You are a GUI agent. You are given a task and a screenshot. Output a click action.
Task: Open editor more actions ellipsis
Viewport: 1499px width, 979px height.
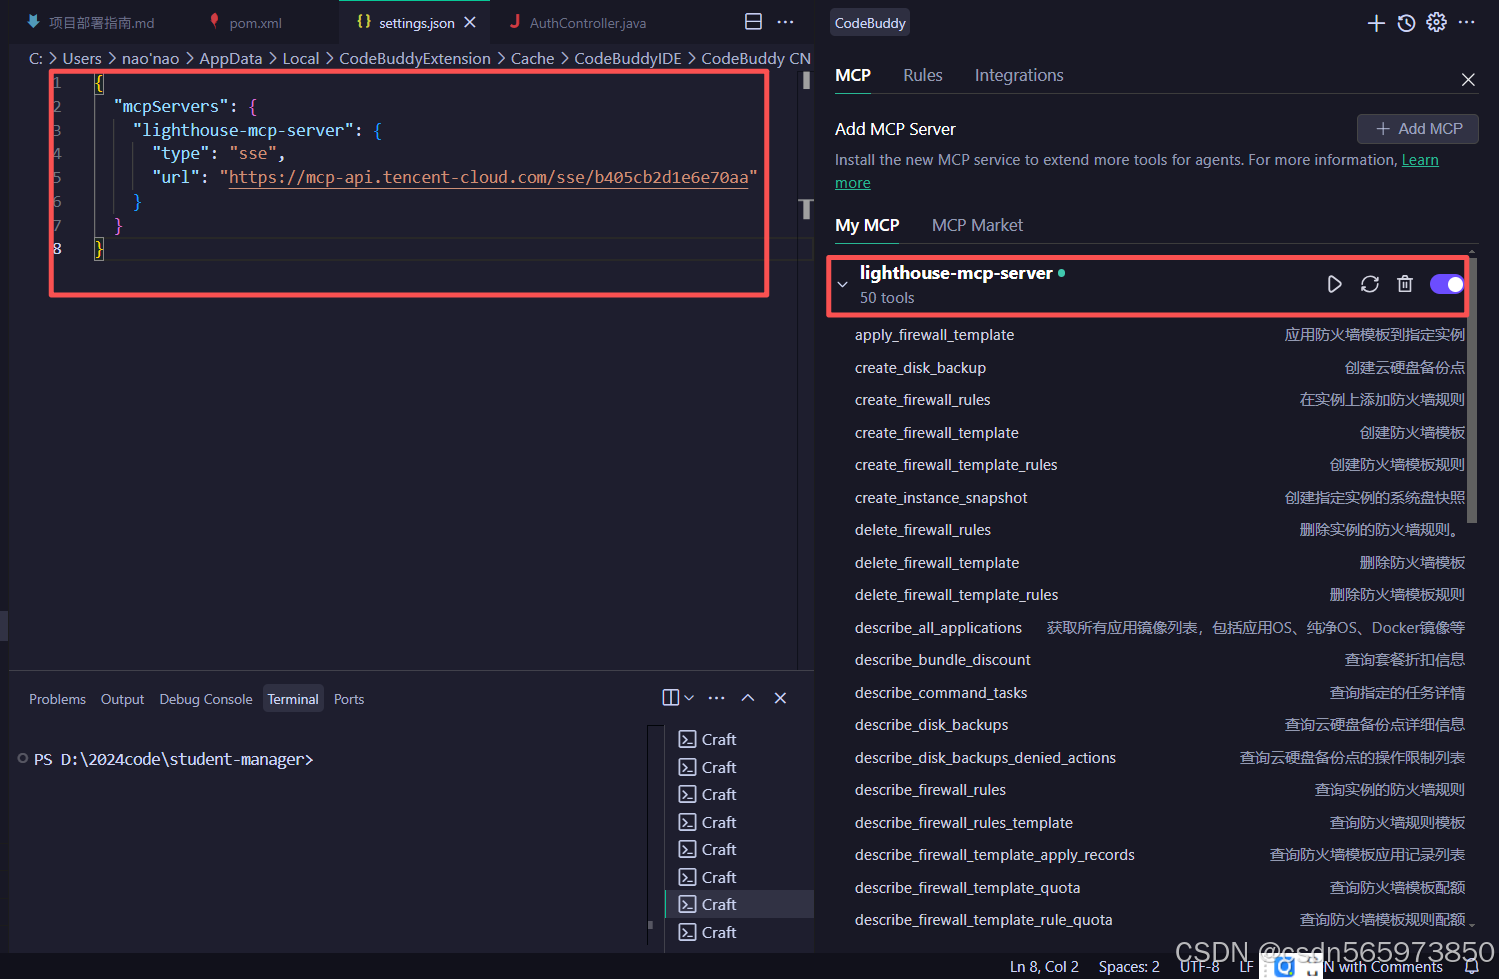point(786,22)
